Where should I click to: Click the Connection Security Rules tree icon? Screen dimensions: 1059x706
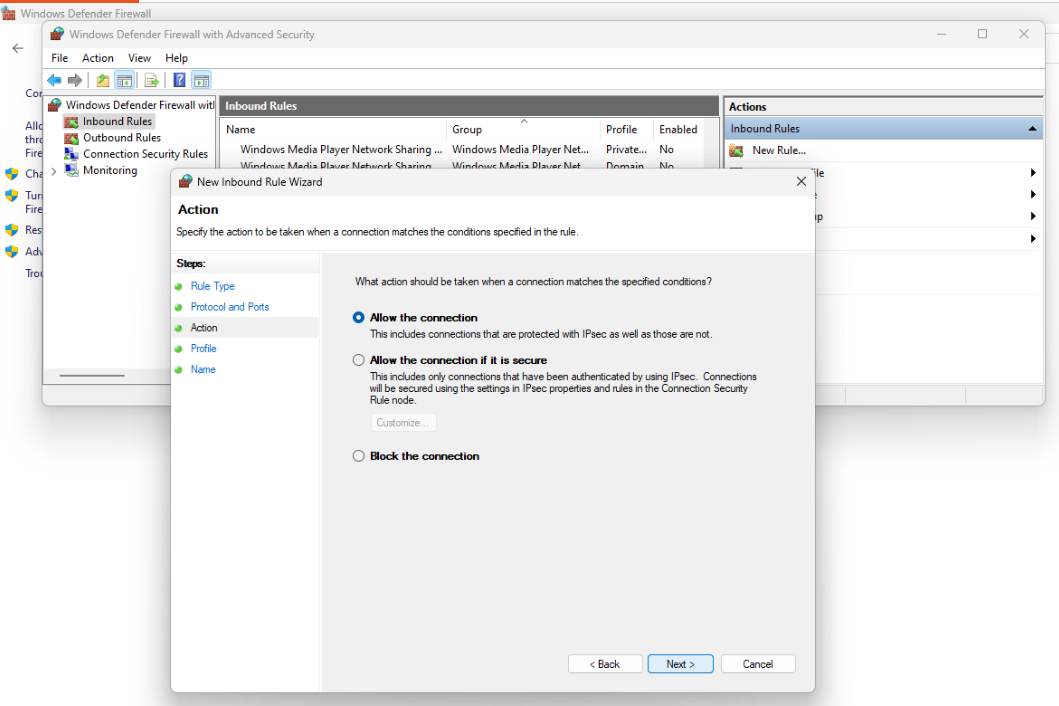click(71, 154)
